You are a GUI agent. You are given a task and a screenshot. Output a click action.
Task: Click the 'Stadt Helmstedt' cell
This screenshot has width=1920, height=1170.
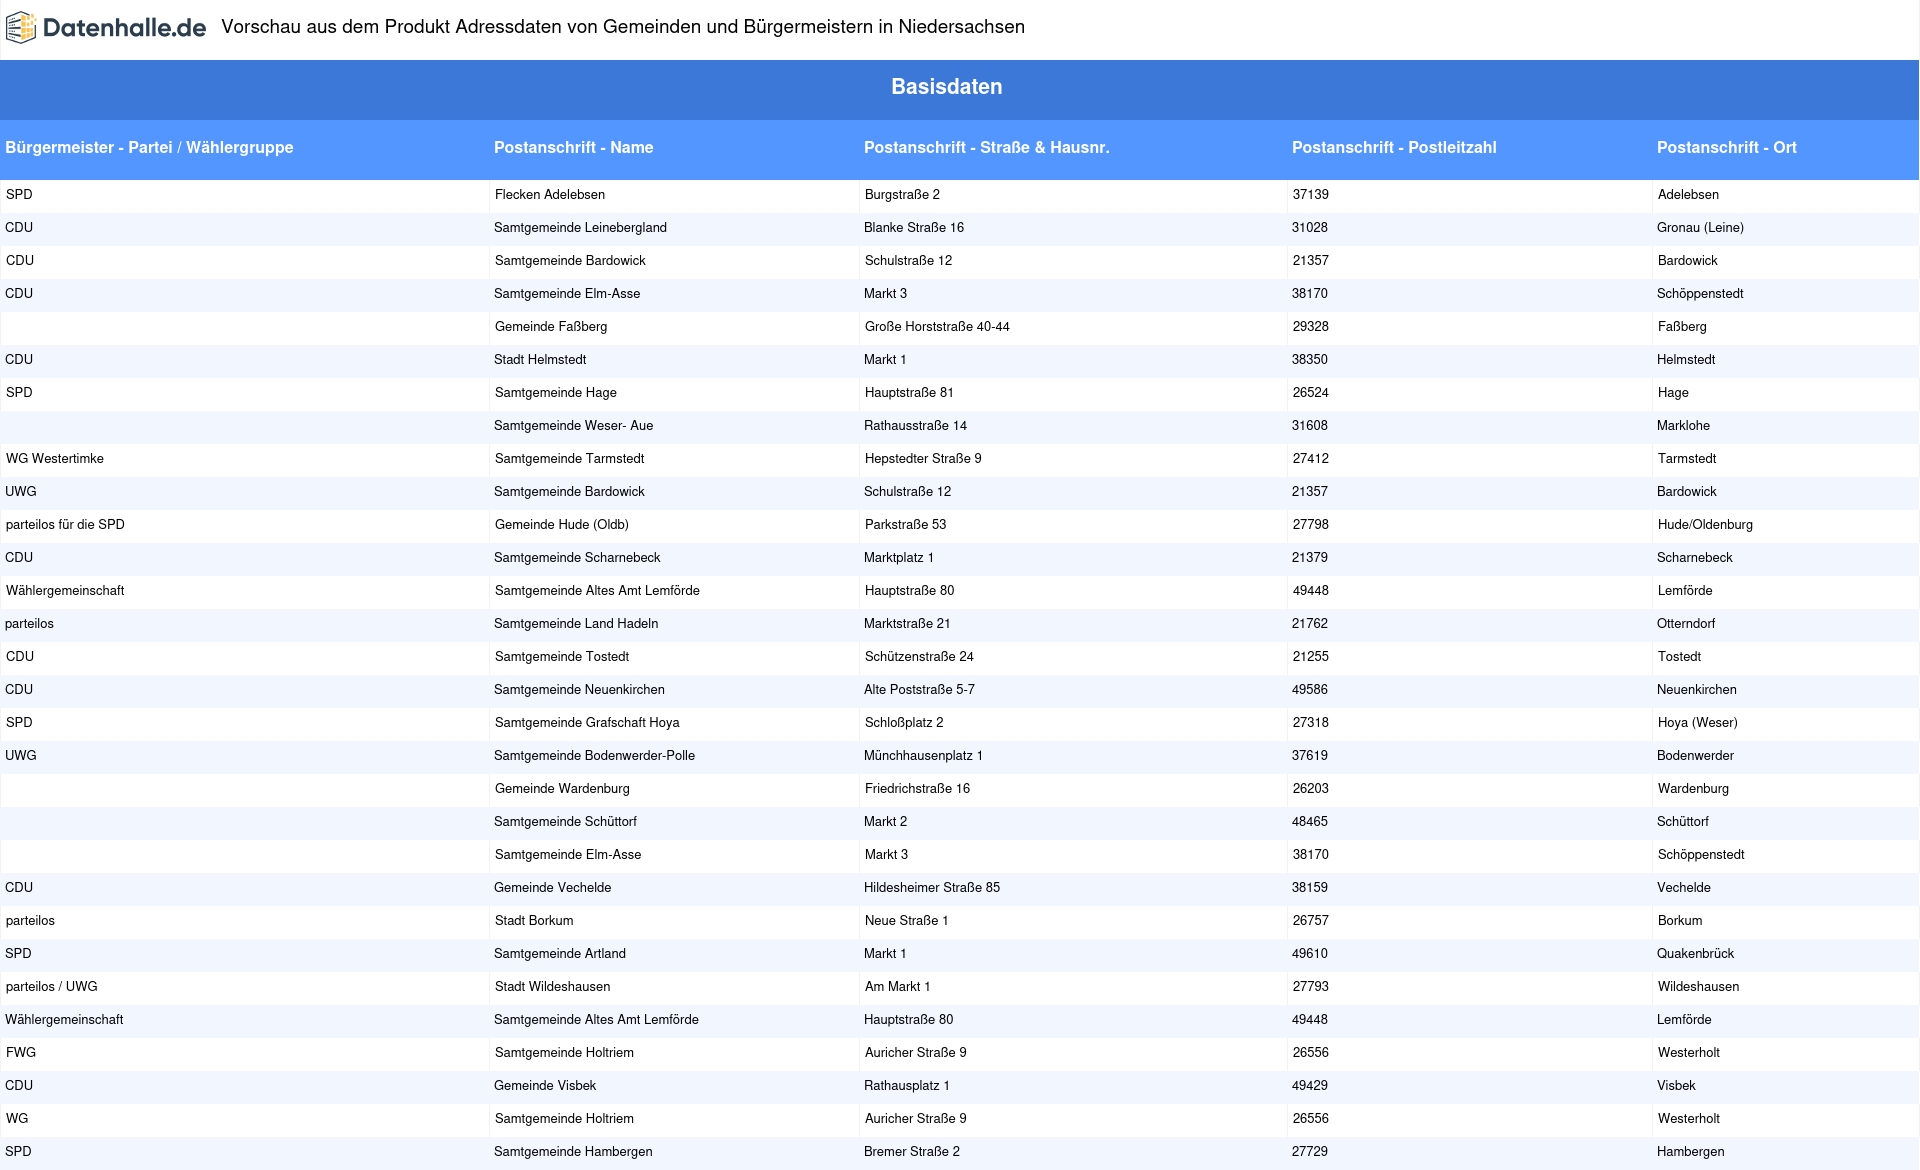[674, 360]
